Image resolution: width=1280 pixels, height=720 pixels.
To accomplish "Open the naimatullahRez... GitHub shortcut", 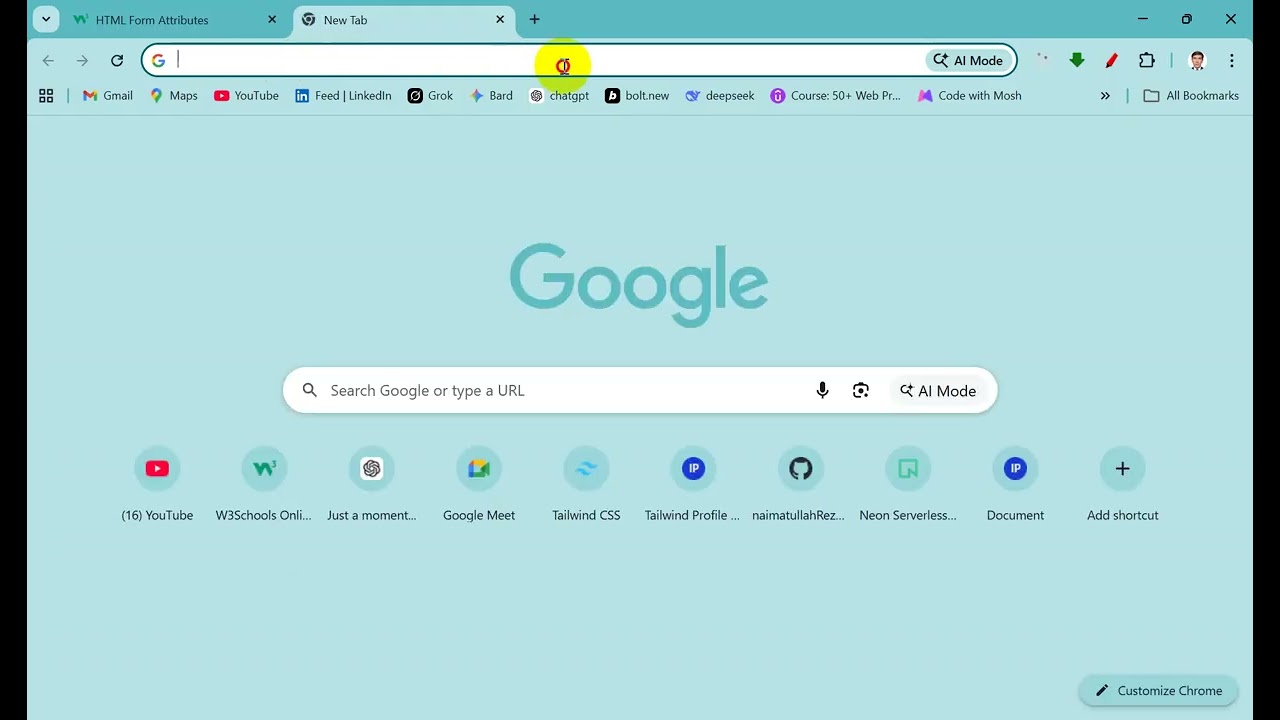I will [800, 485].
